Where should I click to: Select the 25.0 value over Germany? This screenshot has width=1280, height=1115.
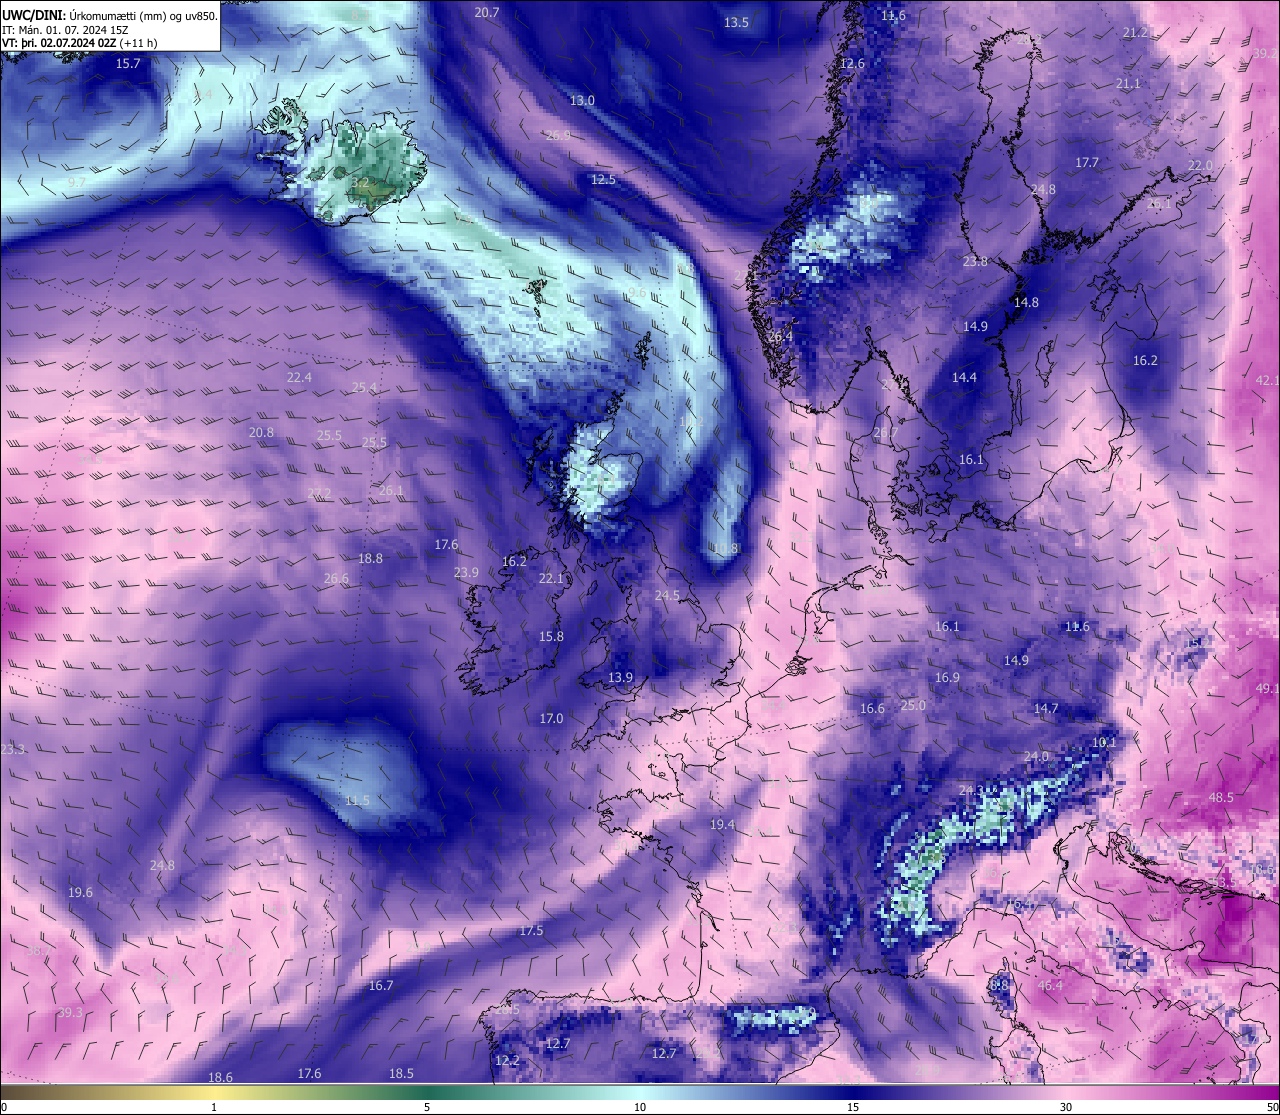click(x=913, y=705)
